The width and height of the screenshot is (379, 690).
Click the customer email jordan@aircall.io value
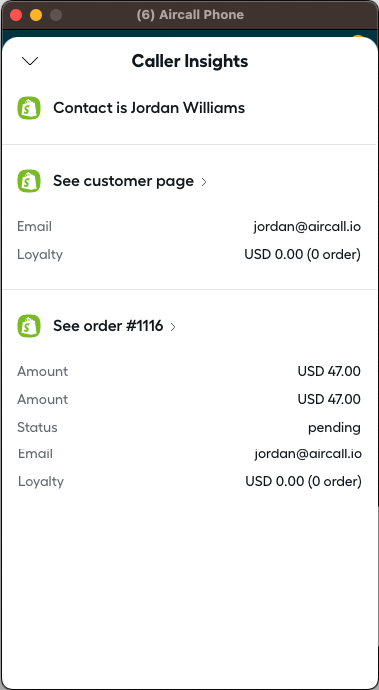coord(307,227)
